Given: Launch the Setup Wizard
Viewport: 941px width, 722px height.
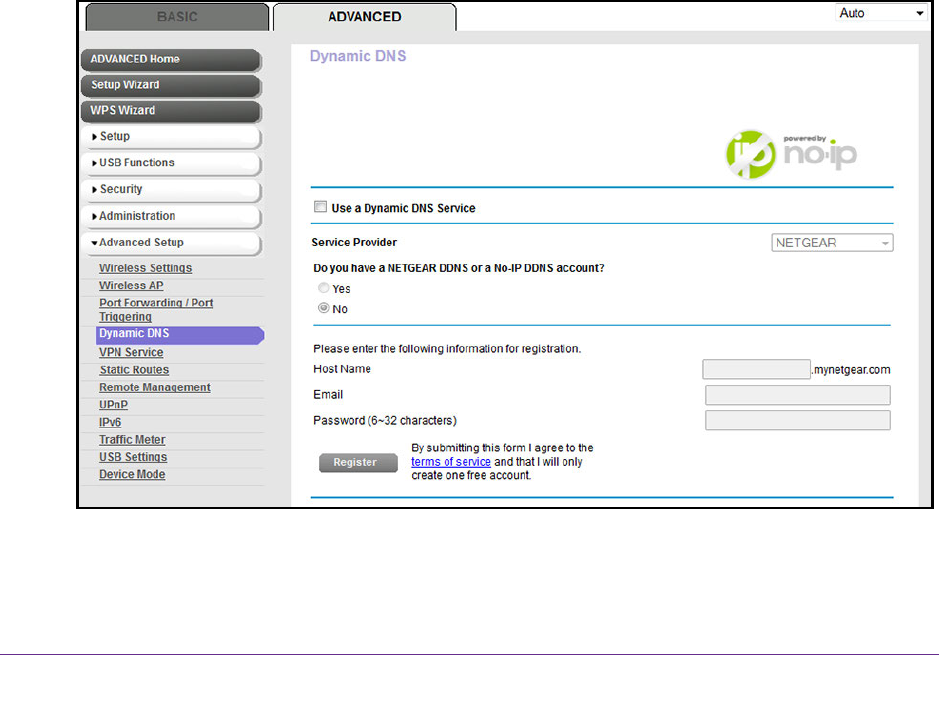Looking at the screenshot, I should (171, 85).
